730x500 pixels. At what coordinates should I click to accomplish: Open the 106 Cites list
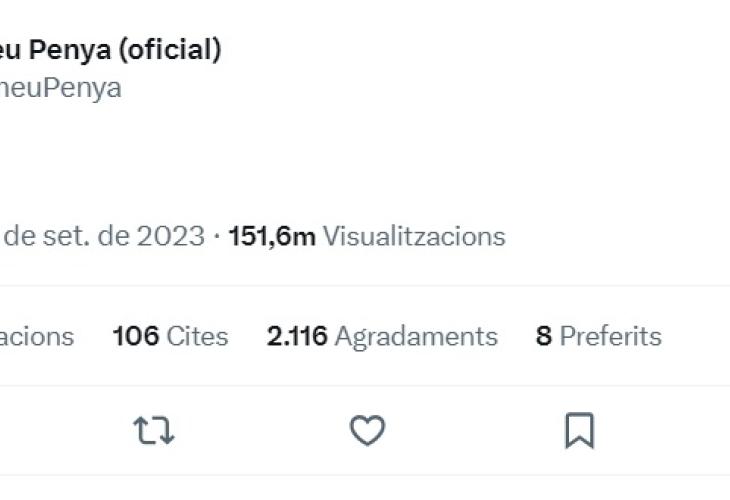(x=170, y=336)
